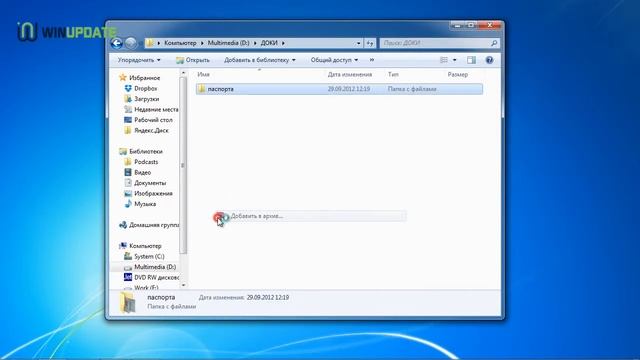Click the forward navigation arrow
Screen dimensions: 640x360
[x=131, y=43]
